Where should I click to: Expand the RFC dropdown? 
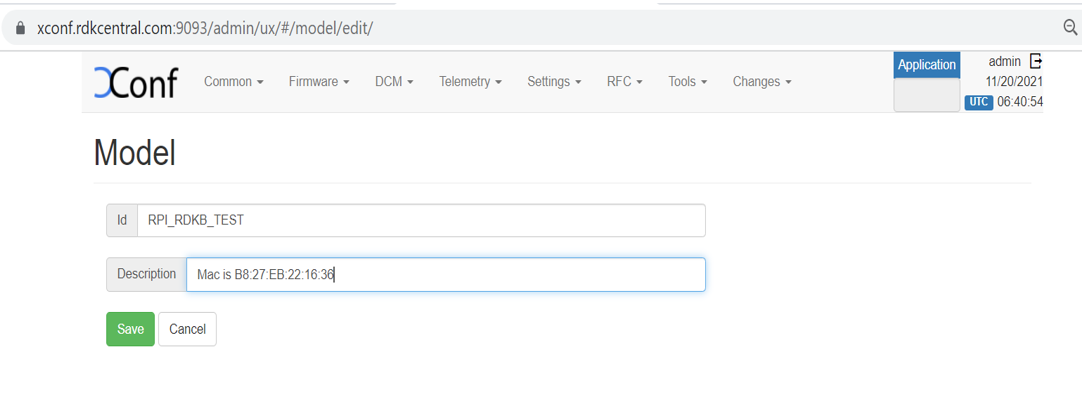click(624, 82)
